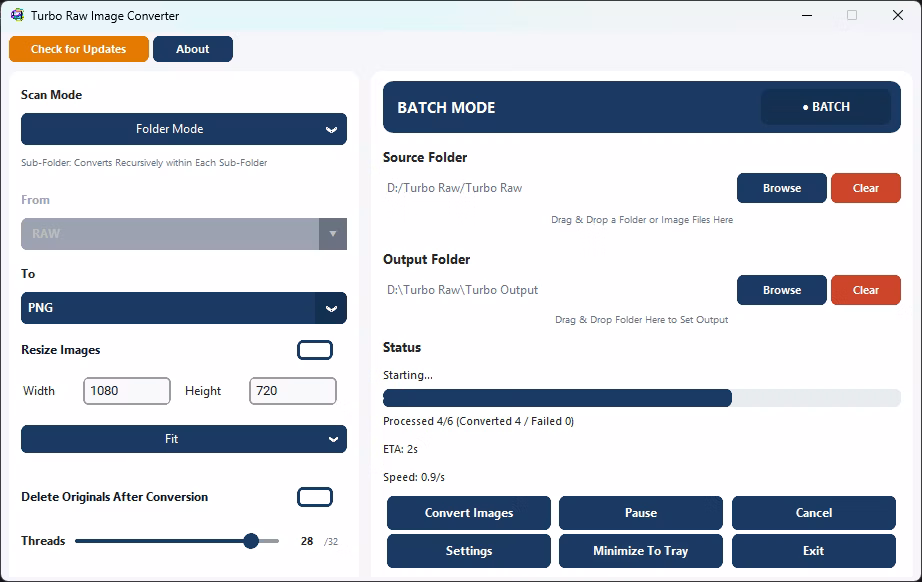Minimize the Turbo Raw Image Converter window
922x582 pixels.
point(807,15)
